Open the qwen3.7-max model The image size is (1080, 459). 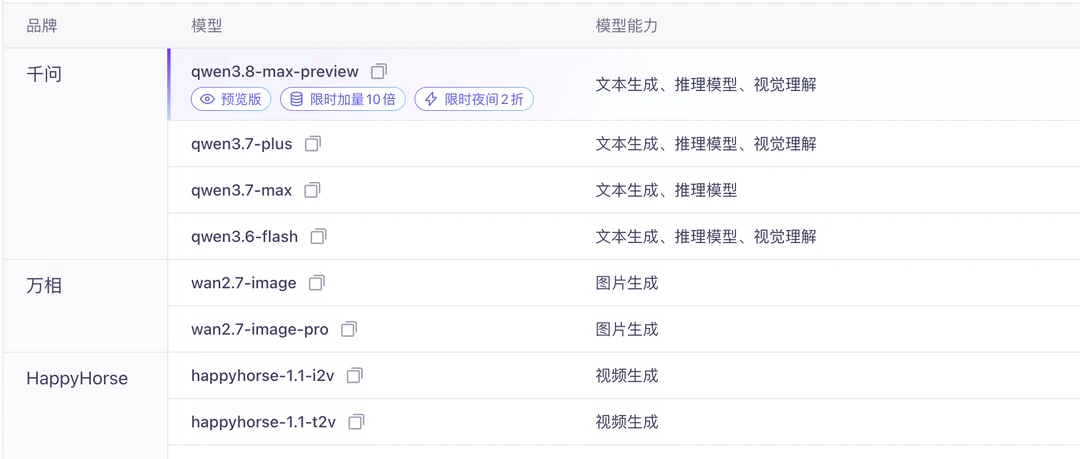pyautogui.click(x=242, y=190)
